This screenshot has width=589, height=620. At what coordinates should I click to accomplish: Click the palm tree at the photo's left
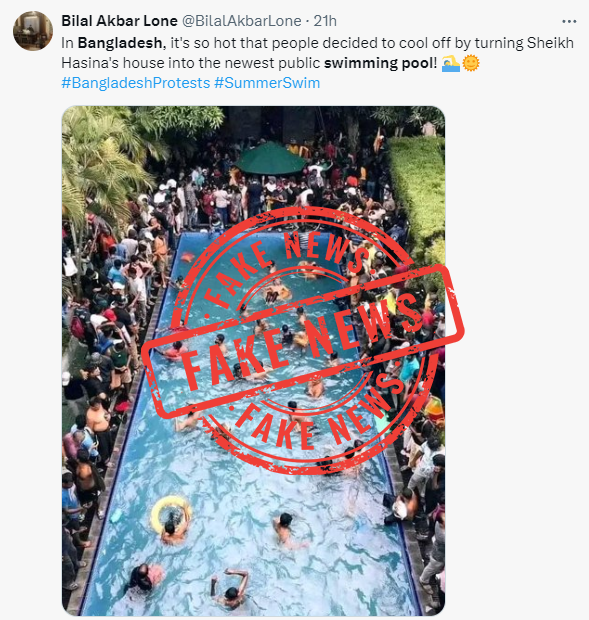click(x=104, y=166)
